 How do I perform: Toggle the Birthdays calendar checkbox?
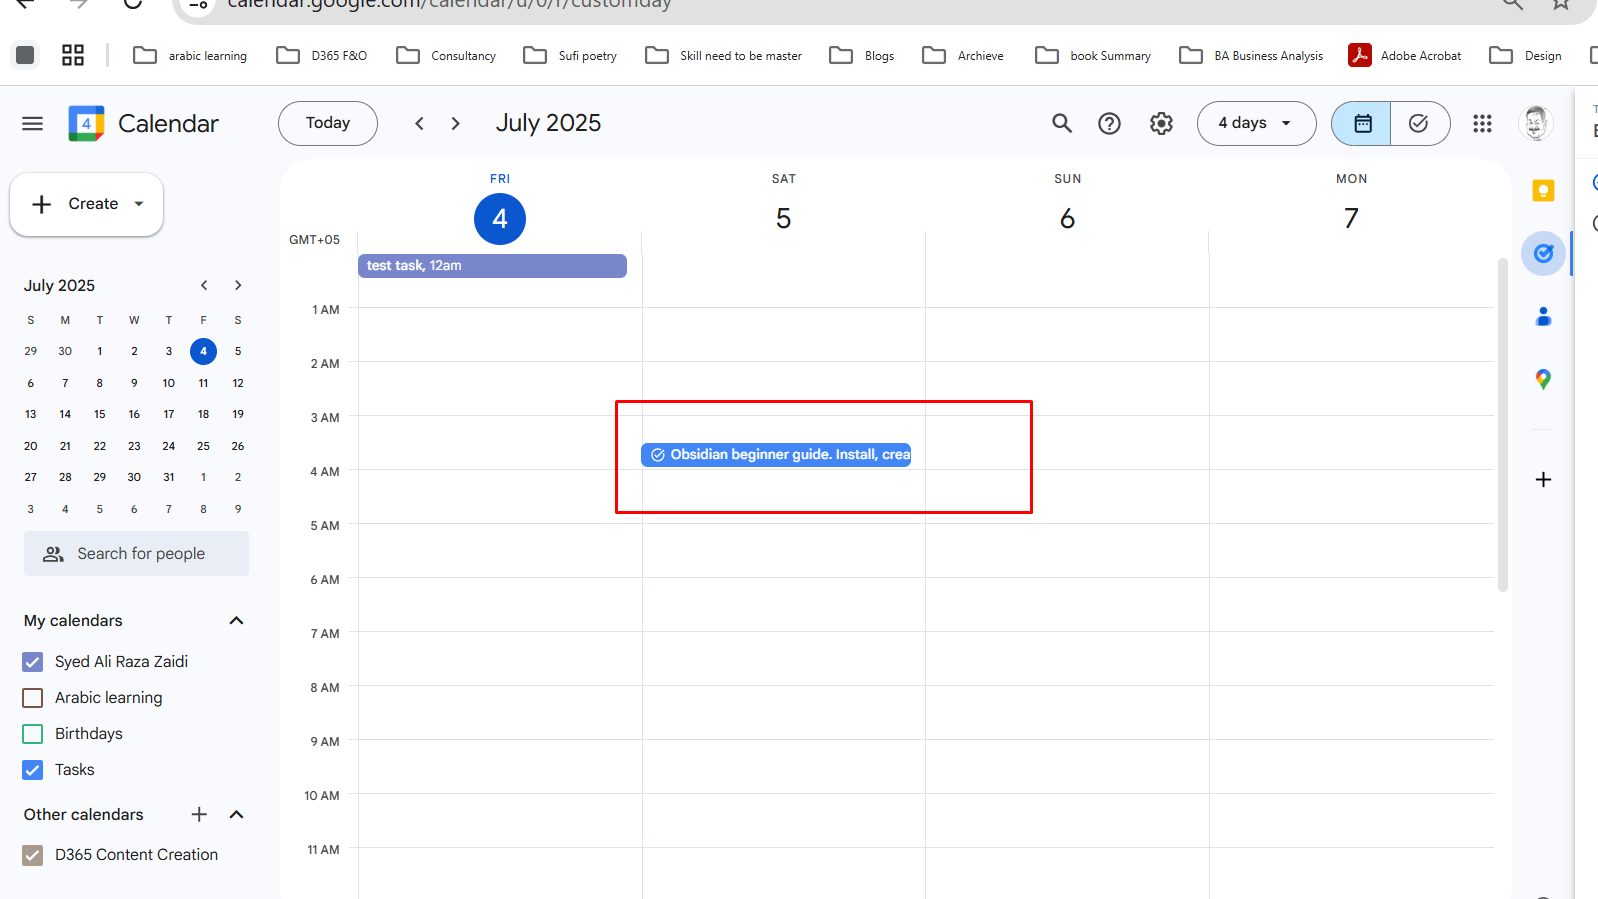point(33,734)
